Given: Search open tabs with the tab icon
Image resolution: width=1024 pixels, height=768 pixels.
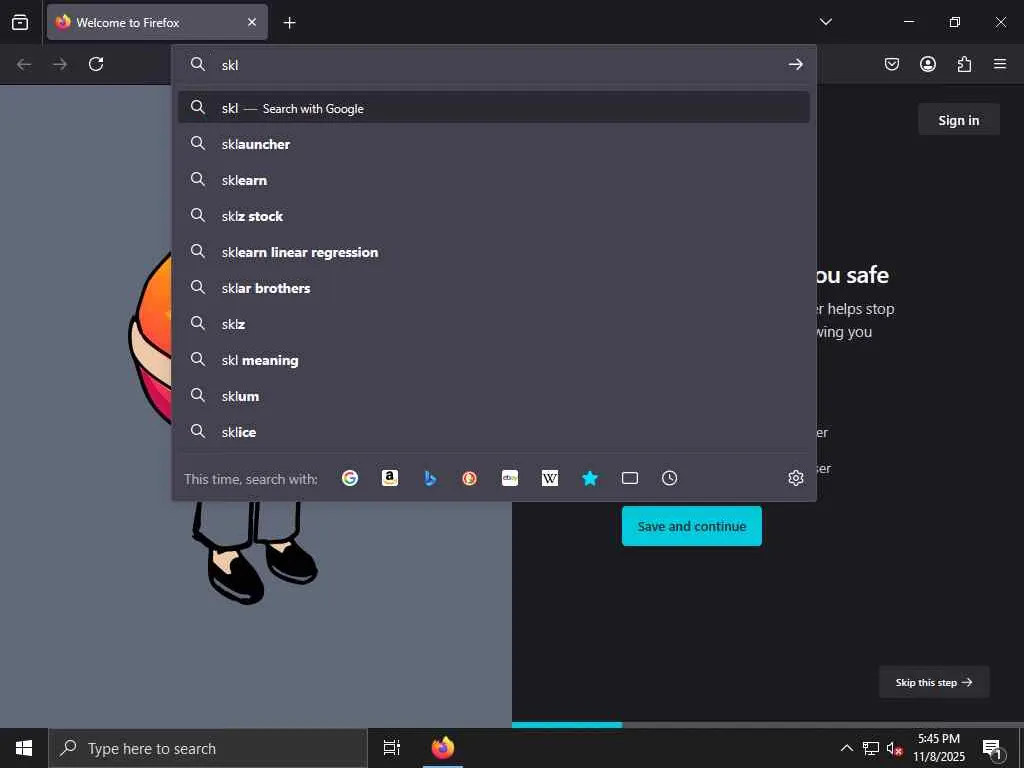Looking at the screenshot, I should (x=630, y=478).
